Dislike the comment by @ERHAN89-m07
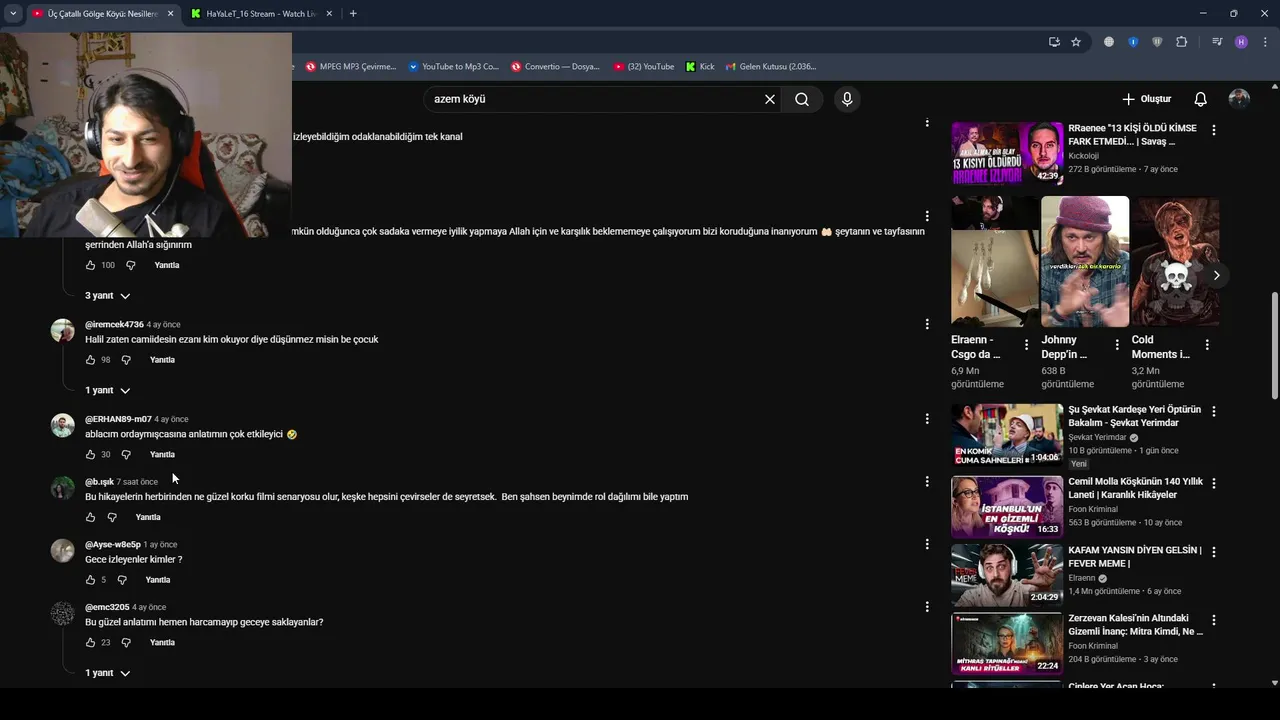 [126, 455]
